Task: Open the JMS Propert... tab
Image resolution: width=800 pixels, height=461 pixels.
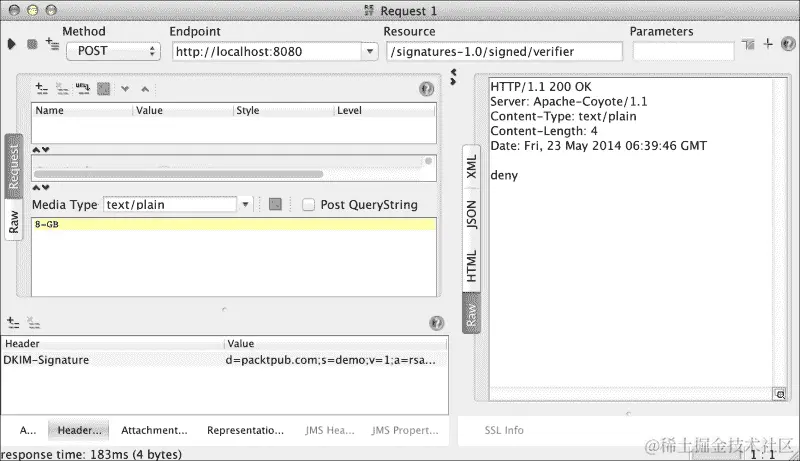Action: (405, 430)
